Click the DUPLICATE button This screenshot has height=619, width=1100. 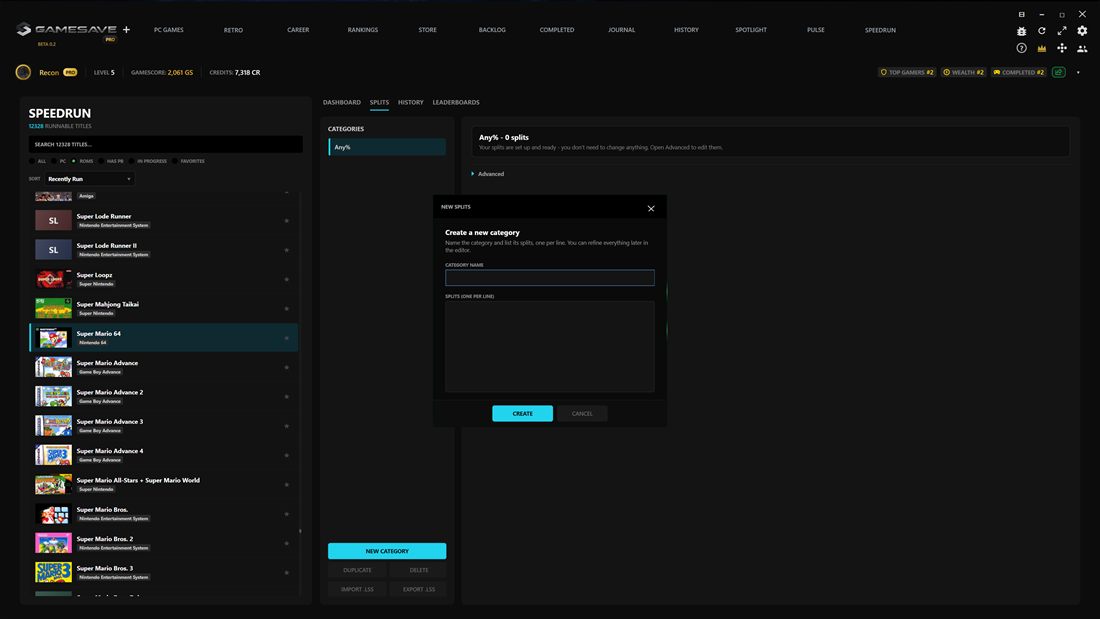(357, 570)
